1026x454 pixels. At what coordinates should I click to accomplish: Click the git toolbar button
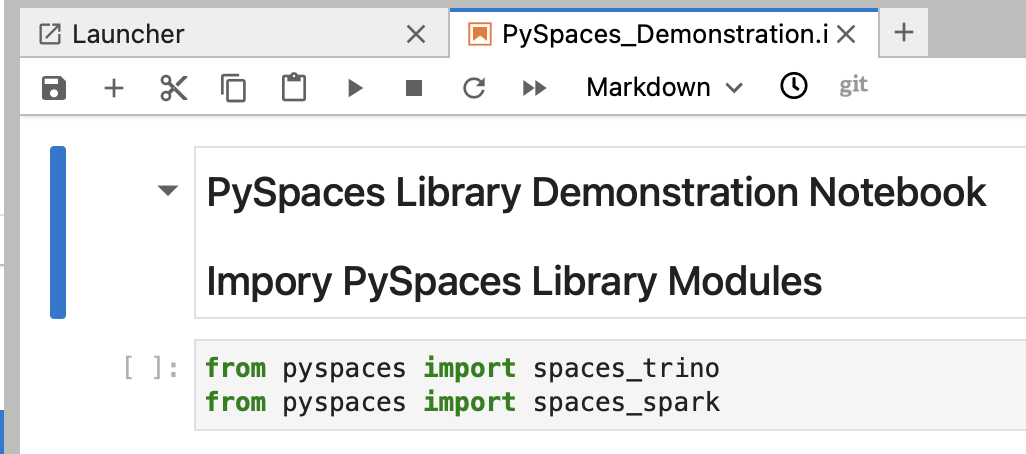pos(853,86)
